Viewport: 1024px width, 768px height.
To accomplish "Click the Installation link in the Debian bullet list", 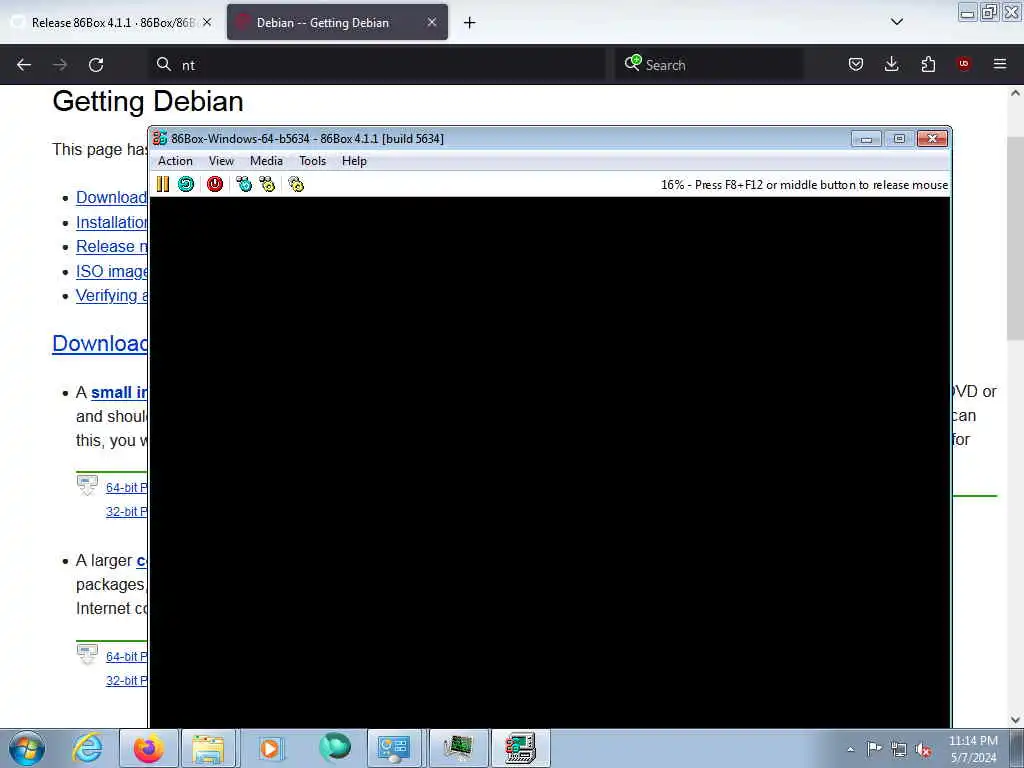I will (x=112, y=222).
